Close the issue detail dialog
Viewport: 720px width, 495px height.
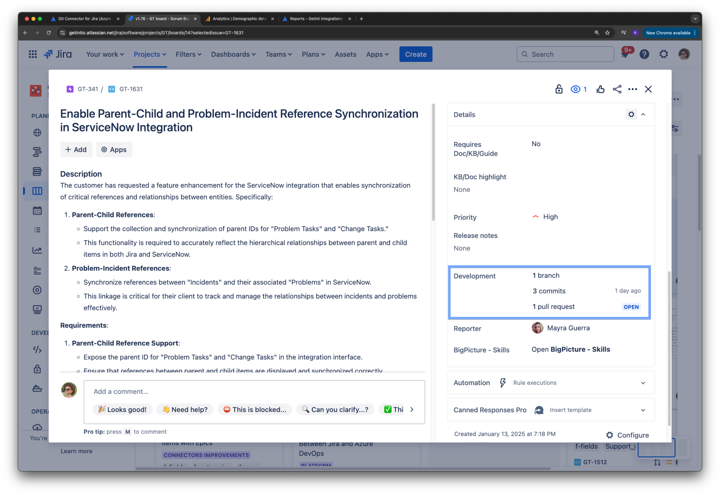[x=648, y=89]
